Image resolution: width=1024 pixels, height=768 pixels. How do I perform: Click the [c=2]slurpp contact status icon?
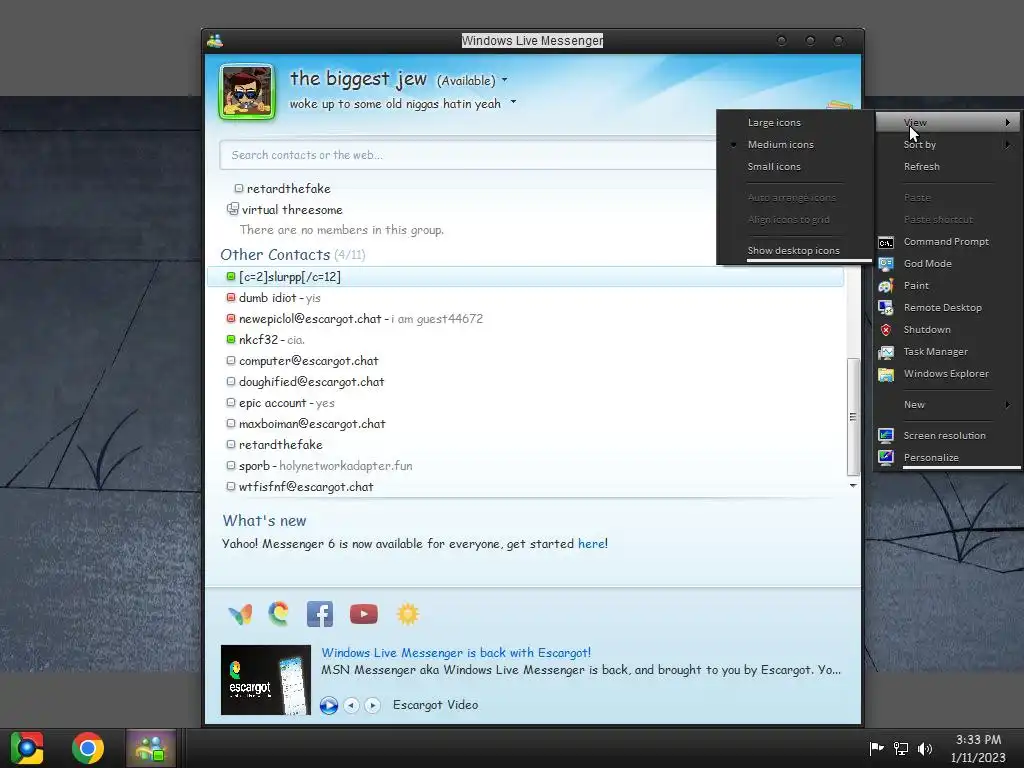(231, 276)
